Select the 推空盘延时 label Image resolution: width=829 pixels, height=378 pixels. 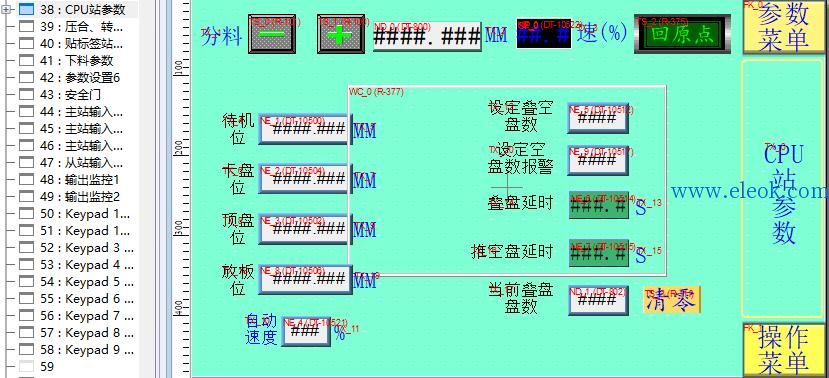(x=512, y=252)
